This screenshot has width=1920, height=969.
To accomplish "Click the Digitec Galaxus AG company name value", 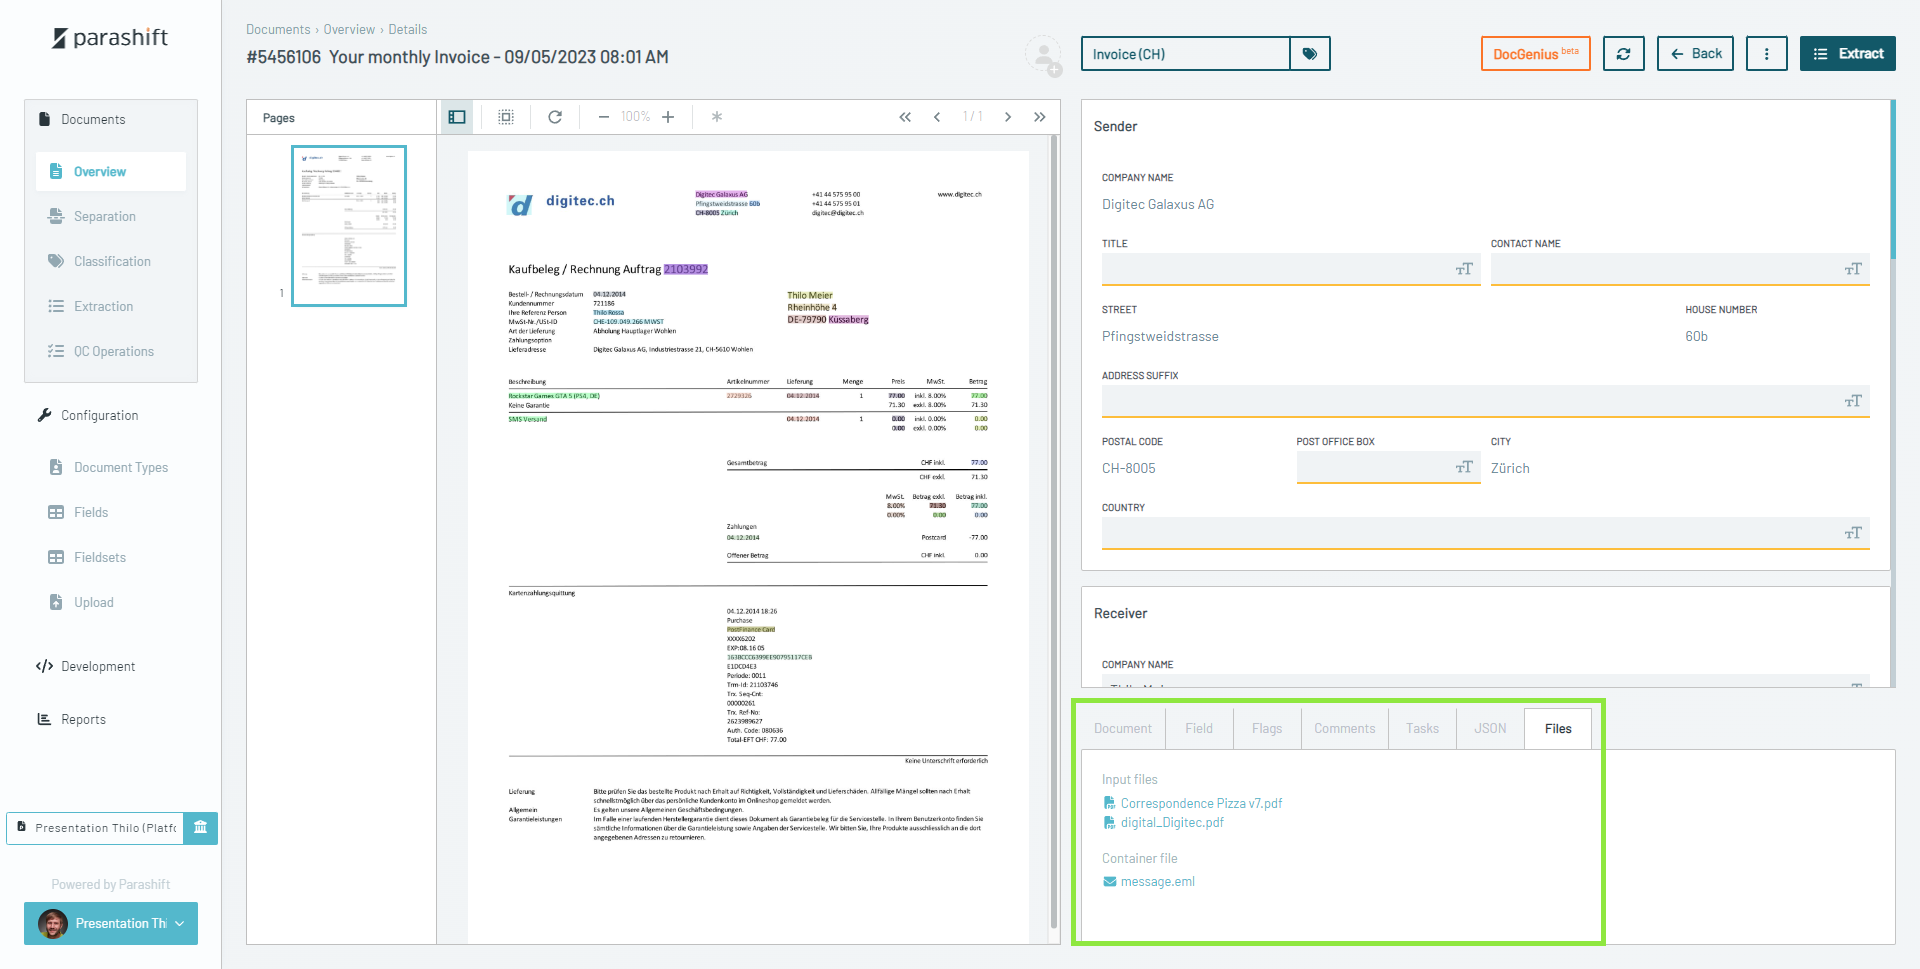I will click(1158, 204).
